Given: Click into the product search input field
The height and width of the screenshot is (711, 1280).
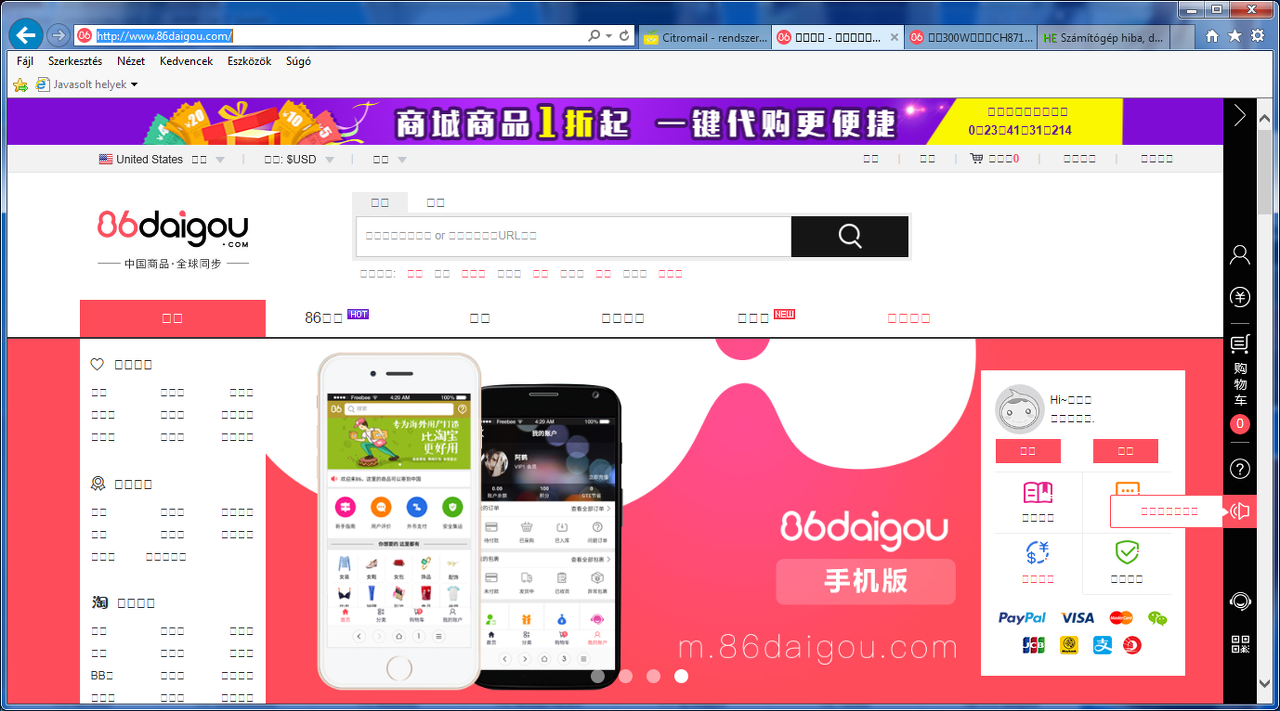Looking at the screenshot, I should click(574, 237).
